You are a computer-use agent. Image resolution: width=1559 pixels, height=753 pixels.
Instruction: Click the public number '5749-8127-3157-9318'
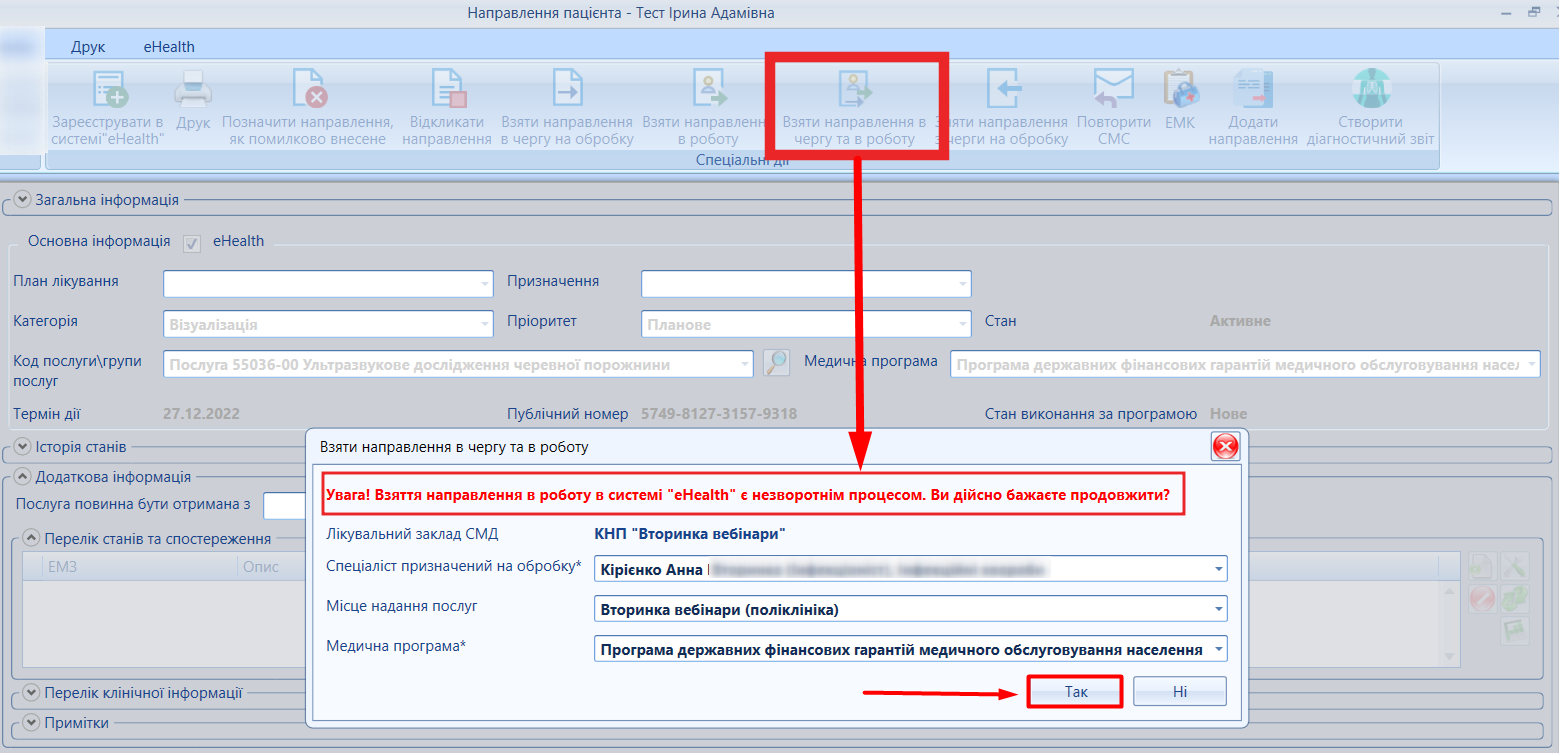719,414
